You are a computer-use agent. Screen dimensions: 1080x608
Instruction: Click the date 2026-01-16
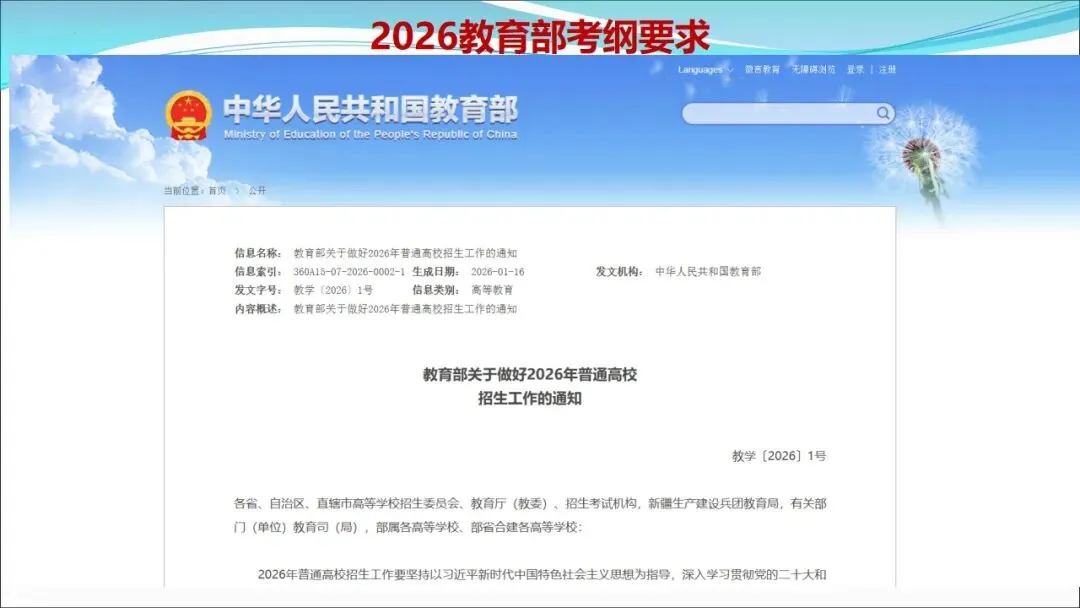coord(497,272)
